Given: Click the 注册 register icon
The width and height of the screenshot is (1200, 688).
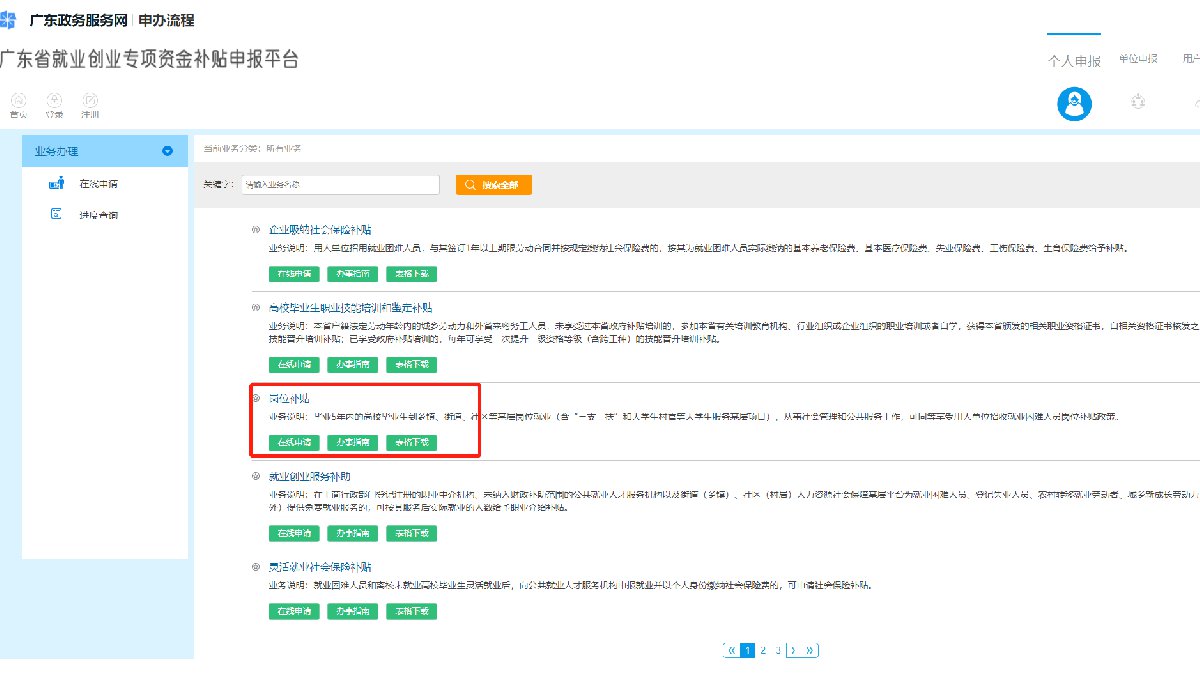Looking at the screenshot, I should point(90,100).
